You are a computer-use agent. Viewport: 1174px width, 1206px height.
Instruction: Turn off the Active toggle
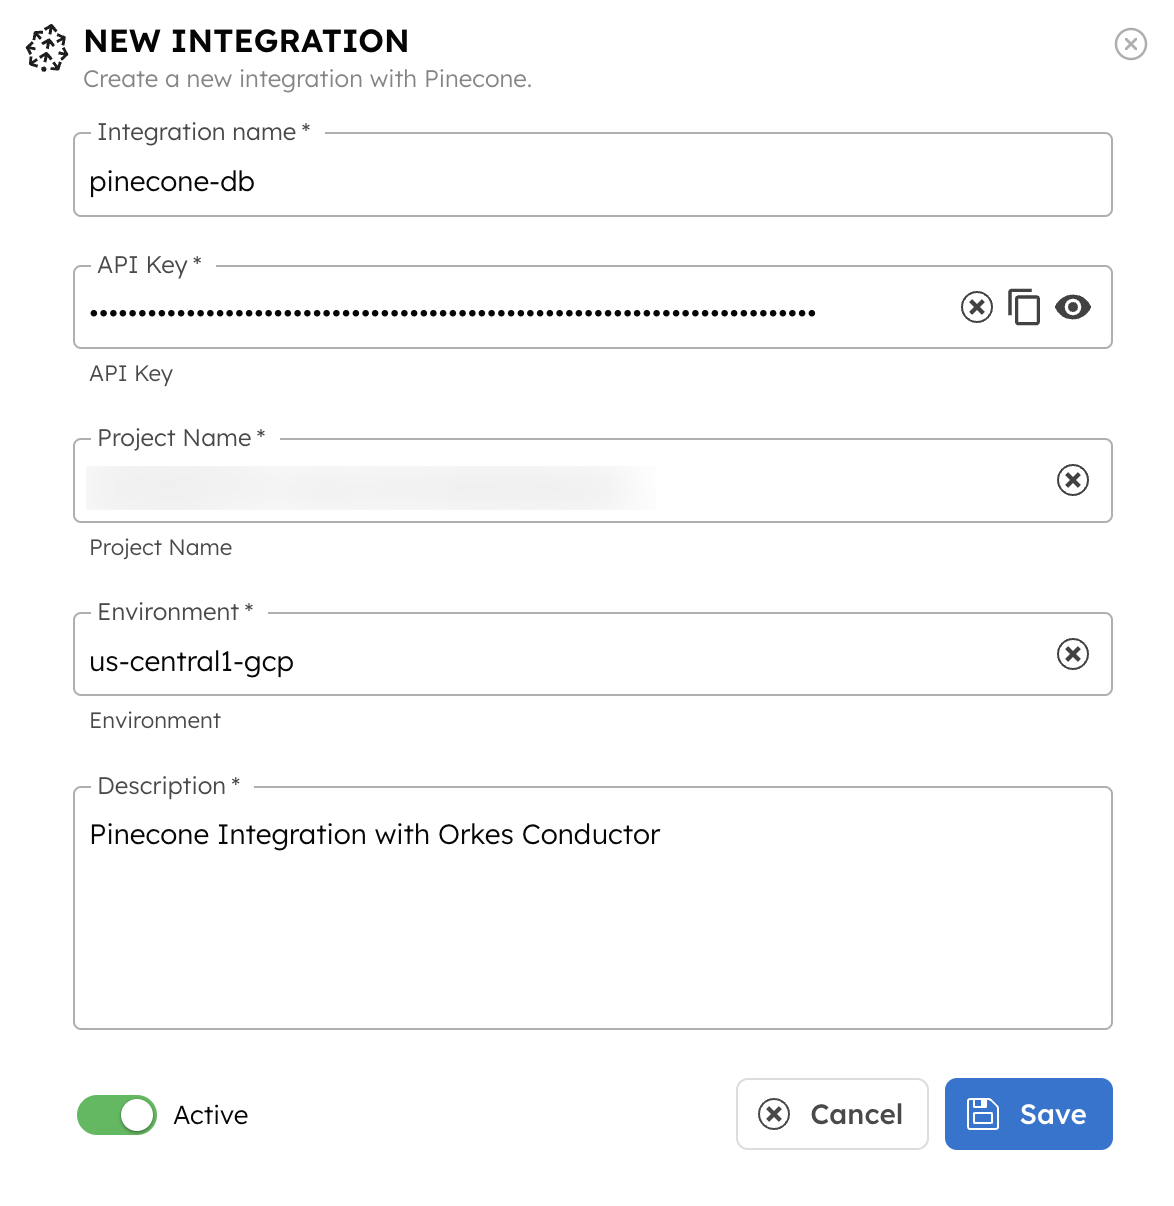click(x=117, y=1115)
